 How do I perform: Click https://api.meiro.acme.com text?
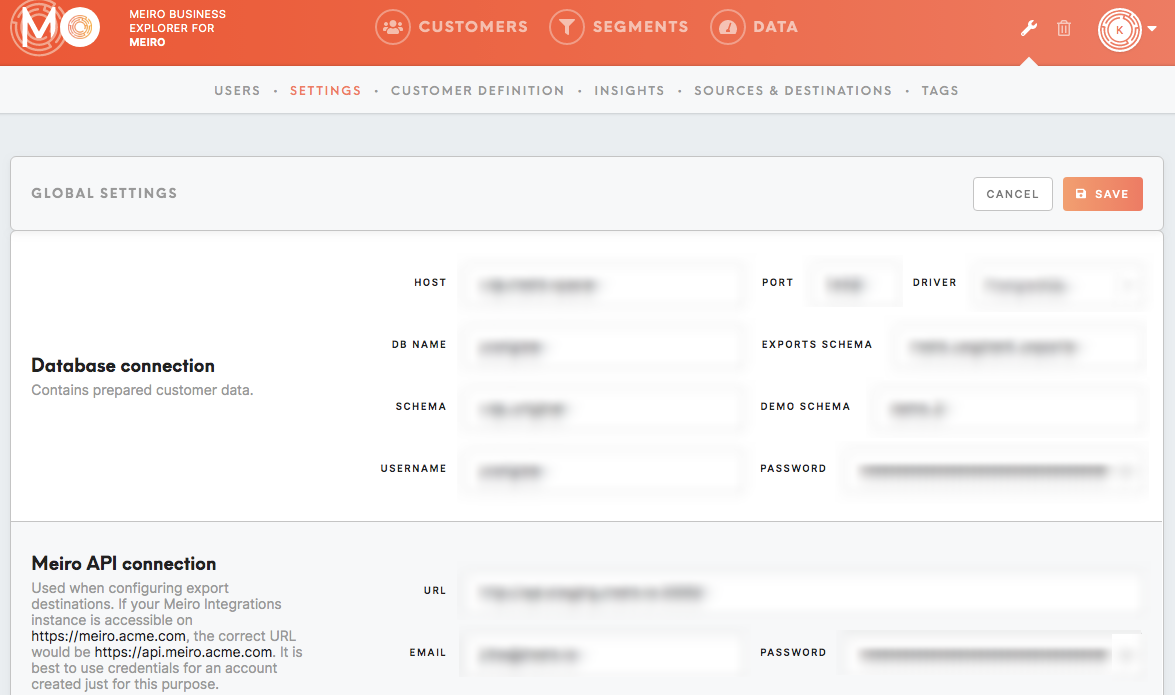pyautogui.click(x=184, y=652)
